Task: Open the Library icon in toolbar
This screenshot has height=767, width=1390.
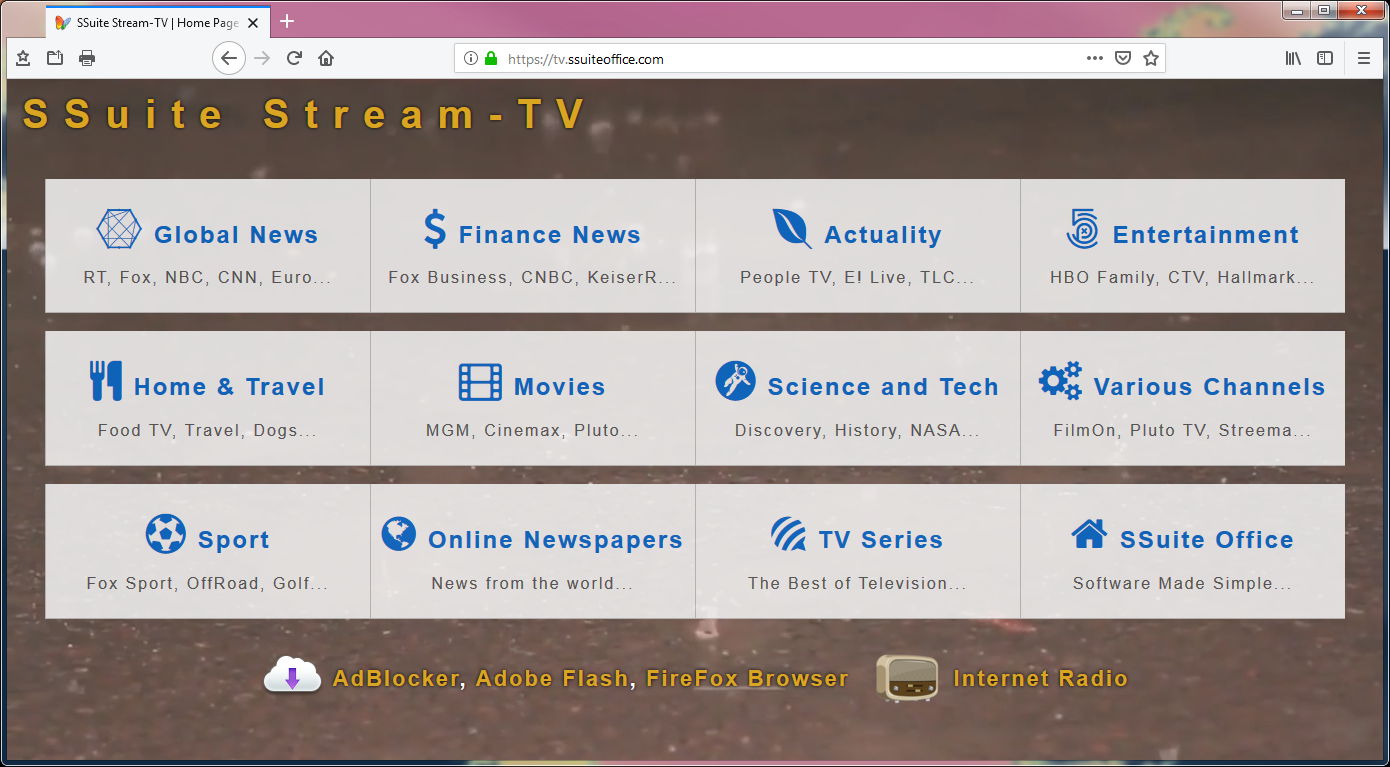Action: (1293, 58)
